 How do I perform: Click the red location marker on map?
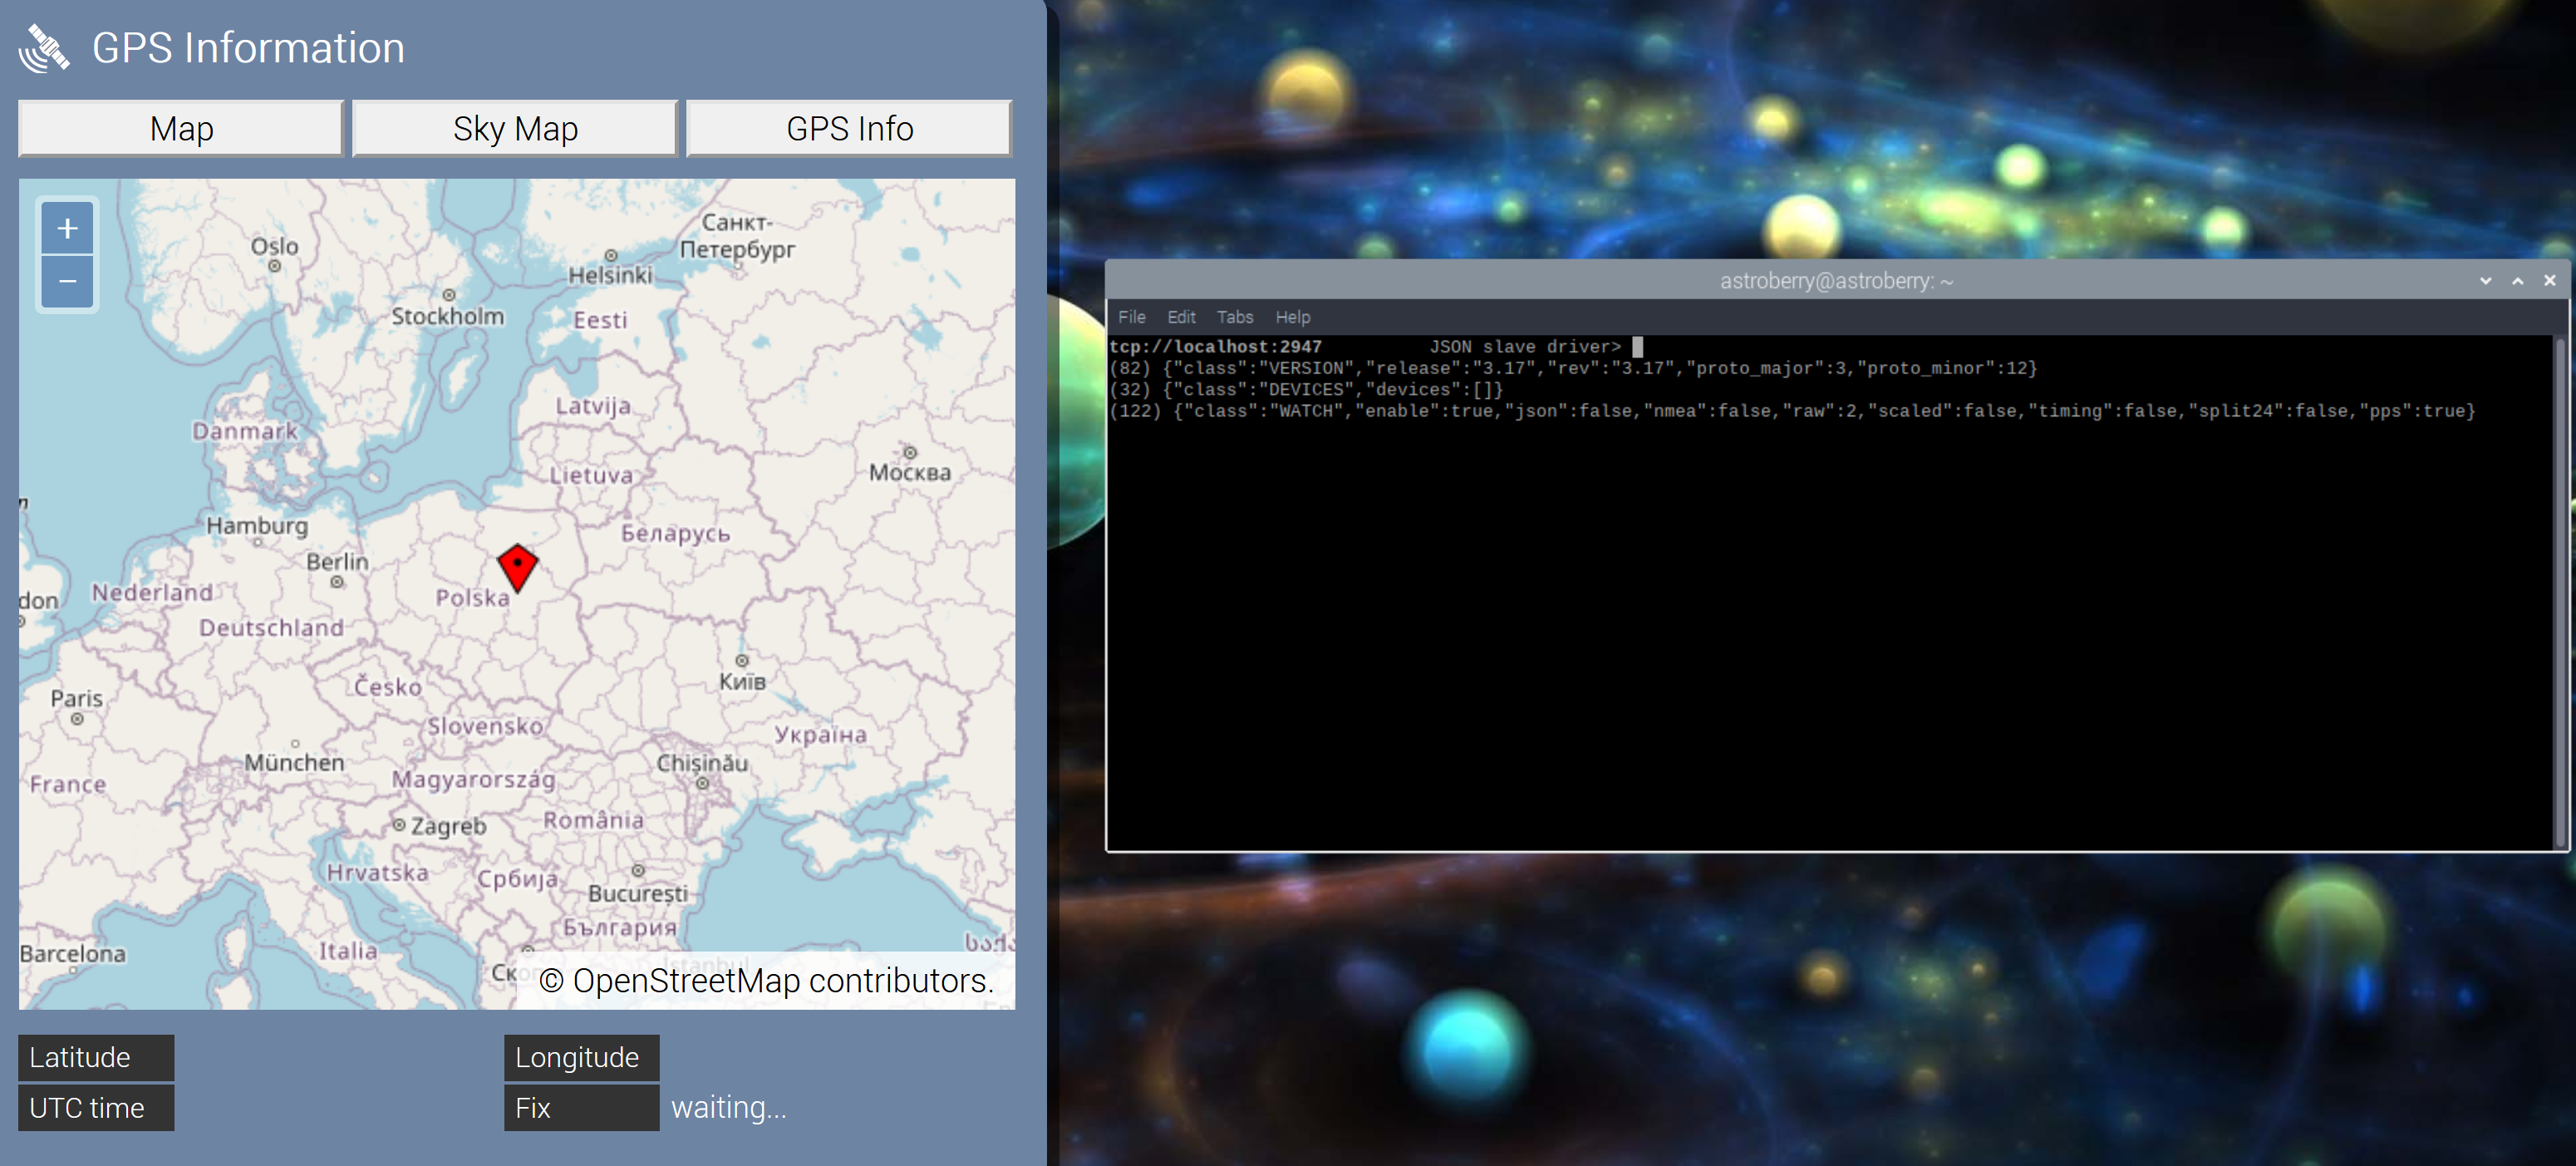(x=517, y=567)
